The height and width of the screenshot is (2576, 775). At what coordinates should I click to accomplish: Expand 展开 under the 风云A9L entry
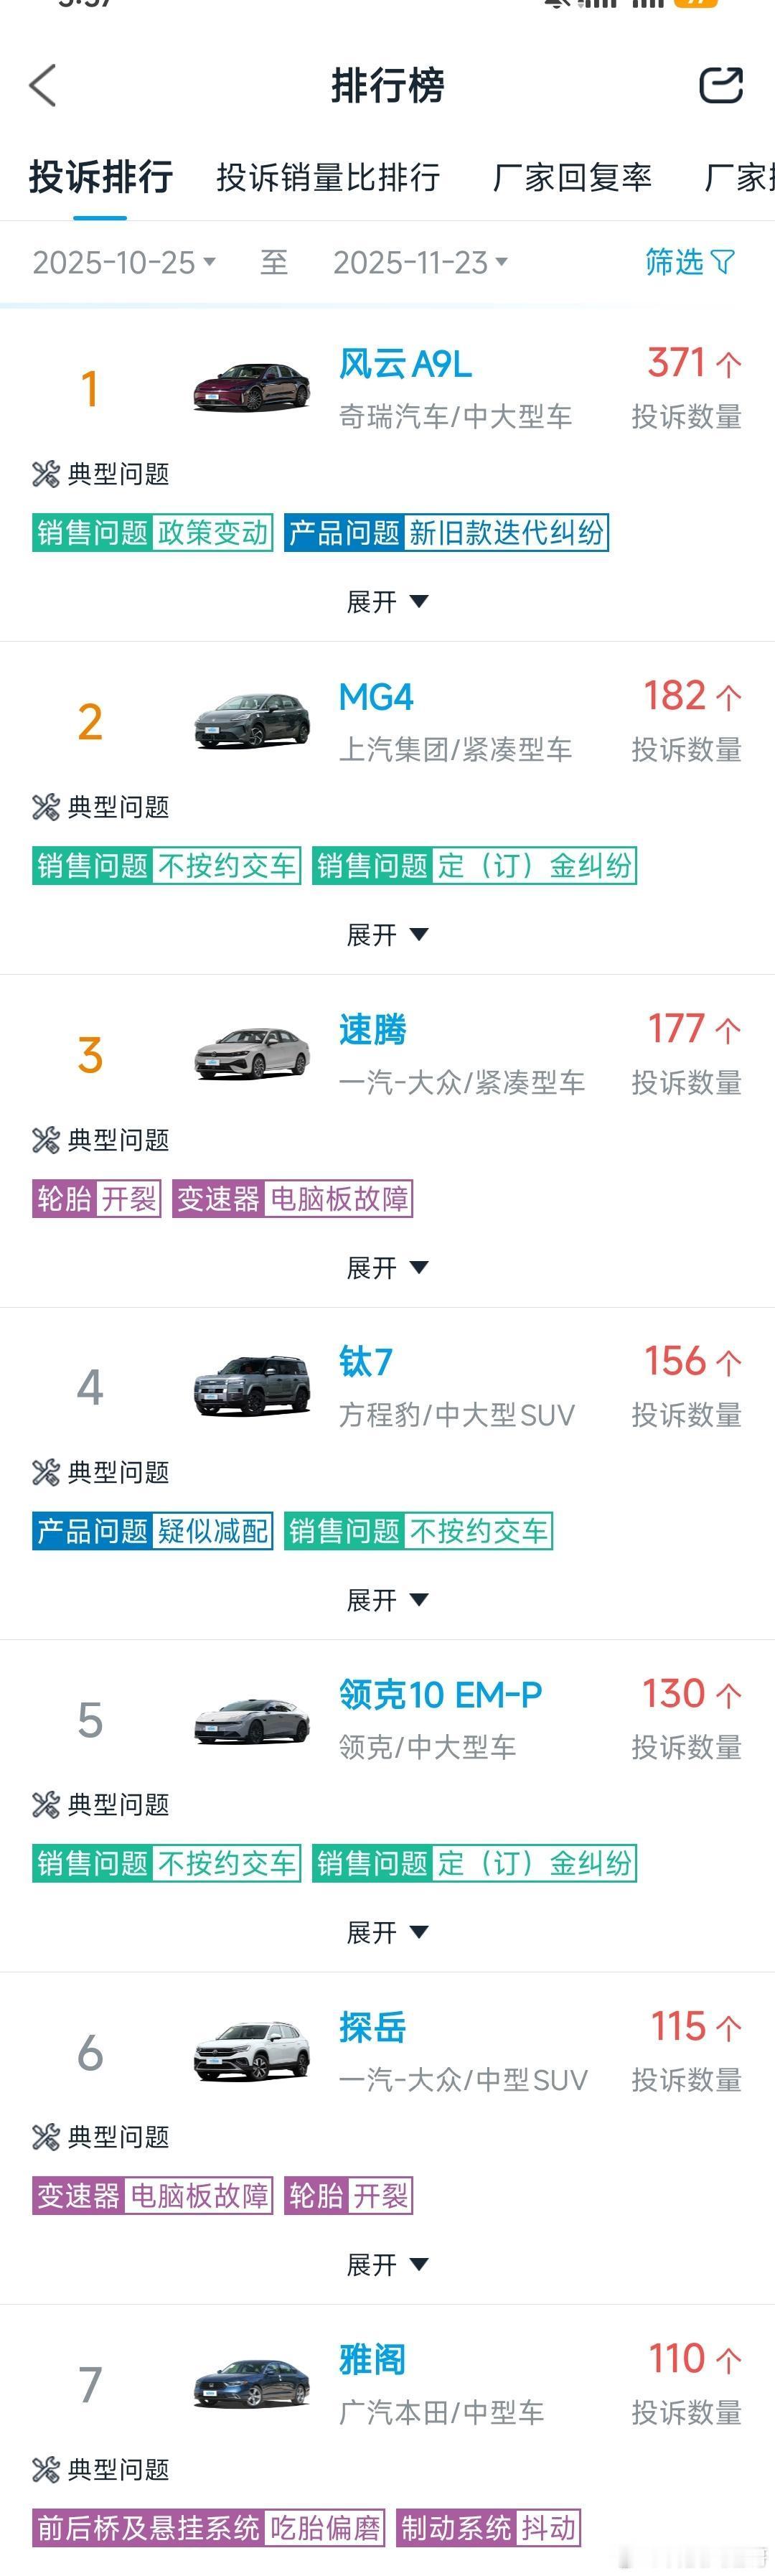click(x=390, y=601)
